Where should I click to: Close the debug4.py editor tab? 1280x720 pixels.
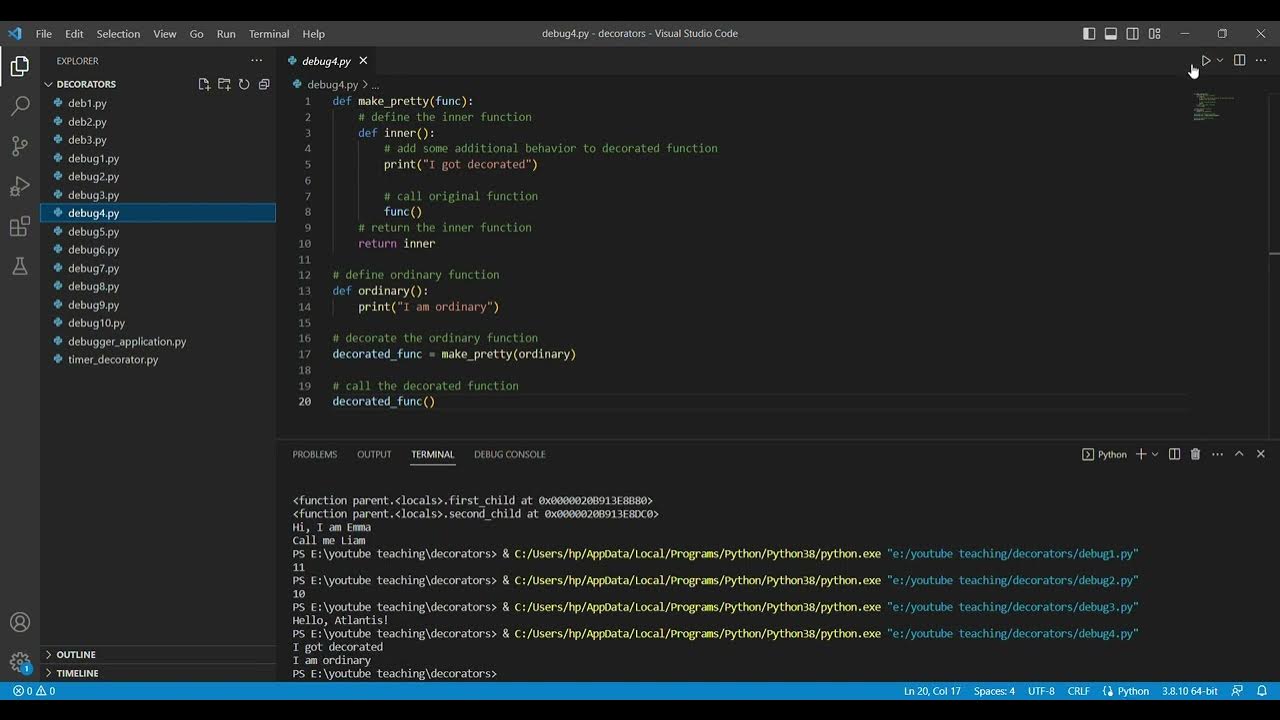tap(363, 61)
